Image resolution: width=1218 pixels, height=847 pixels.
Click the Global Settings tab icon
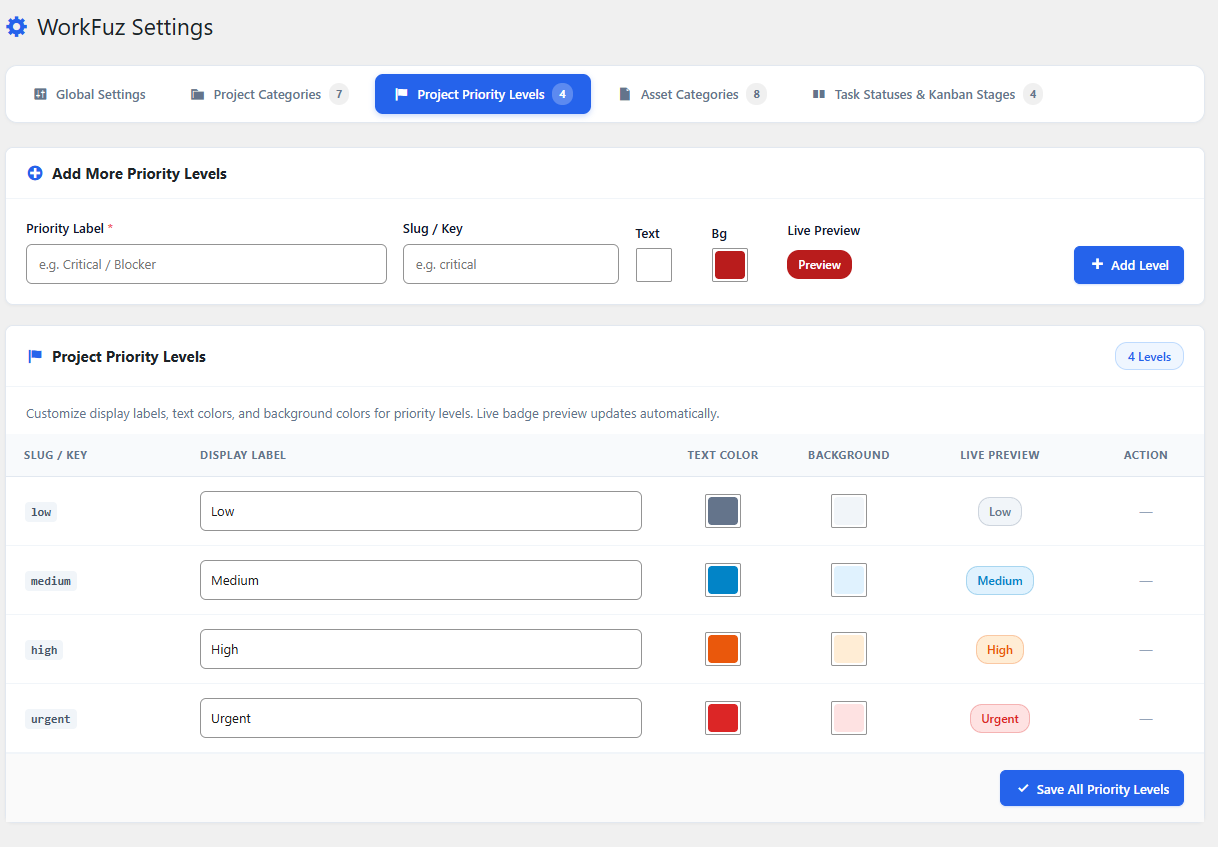pyautogui.click(x=40, y=94)
